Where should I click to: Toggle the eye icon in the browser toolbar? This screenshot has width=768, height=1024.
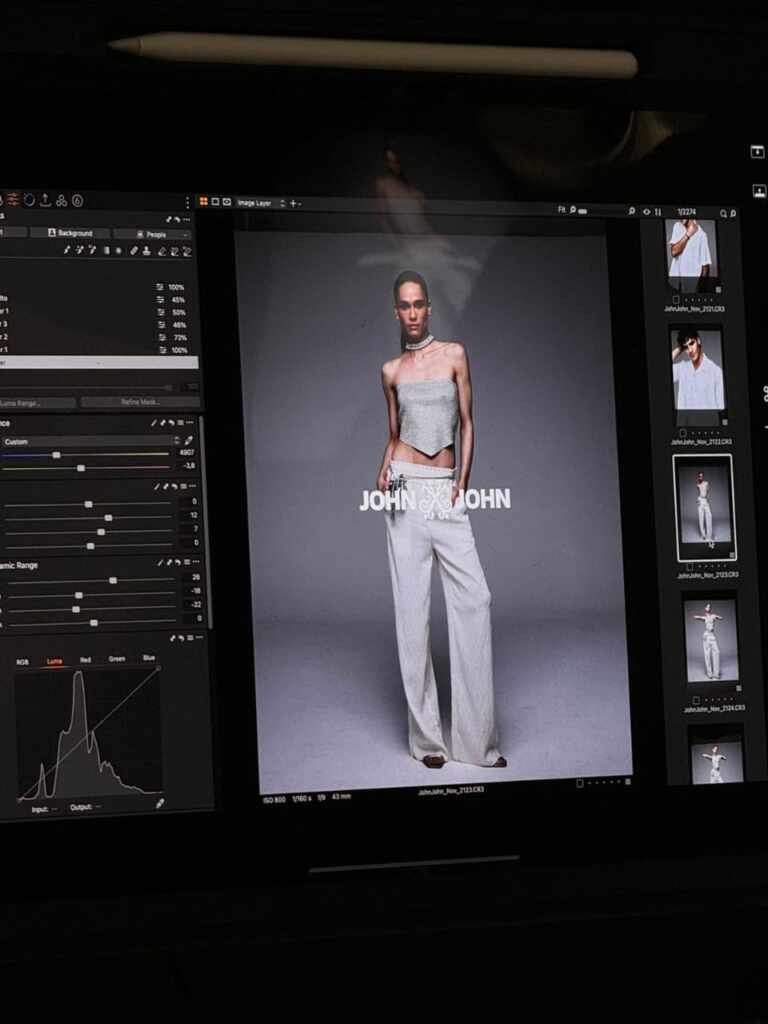click(x=647, y=212)
